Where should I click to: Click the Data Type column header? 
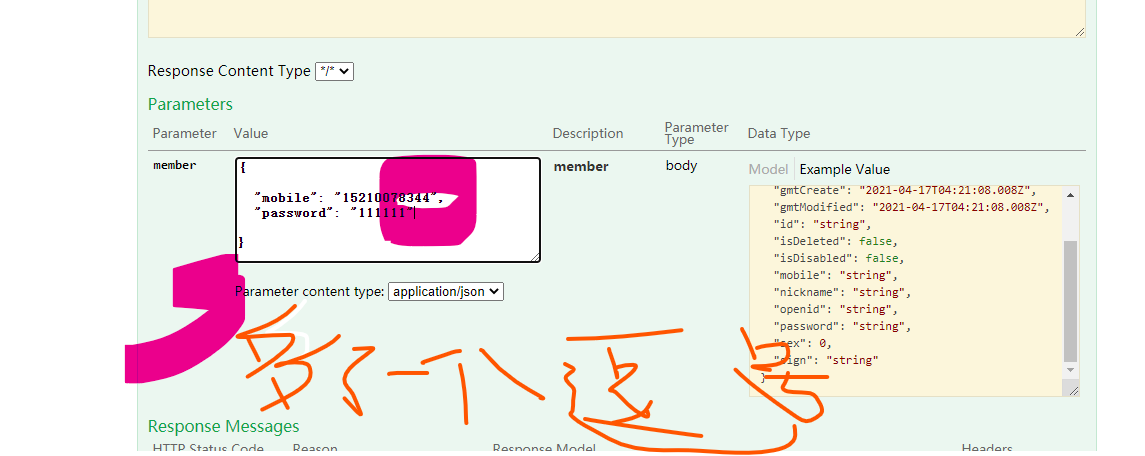coord(779,133)
